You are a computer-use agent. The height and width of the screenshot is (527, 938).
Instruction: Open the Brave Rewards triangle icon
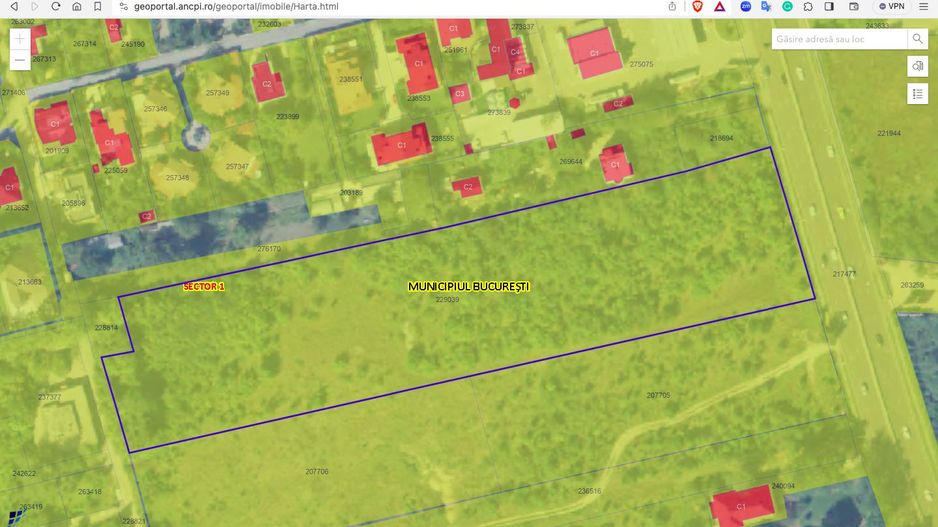(x=719, y=6)
